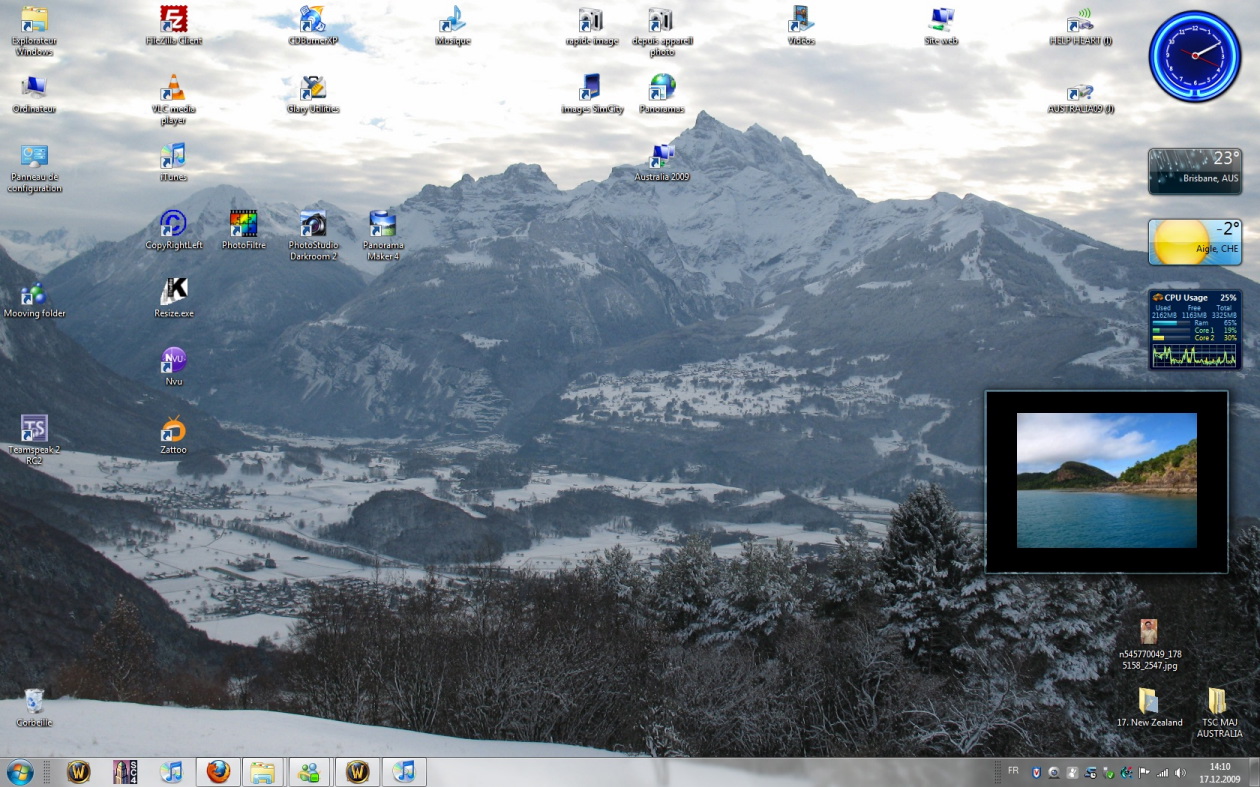Click the volume speaker icon in system tray
This screenshot has width=1260, height=787.
pos(1180,773)
